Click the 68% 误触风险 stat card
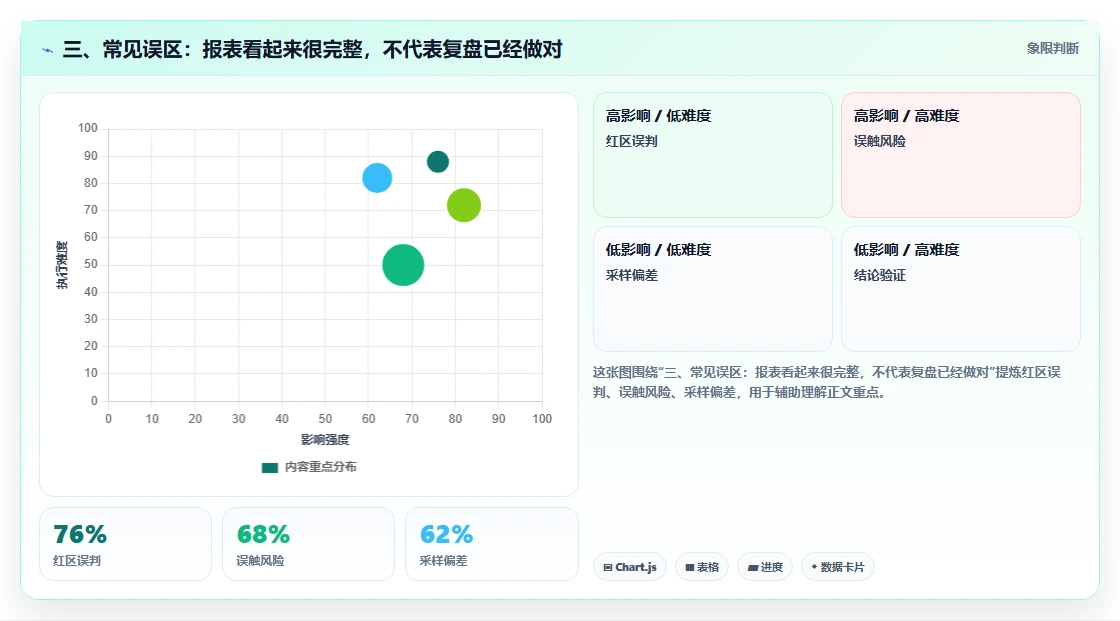Viewport: 1120px width, 621px height. coord(309,545)
